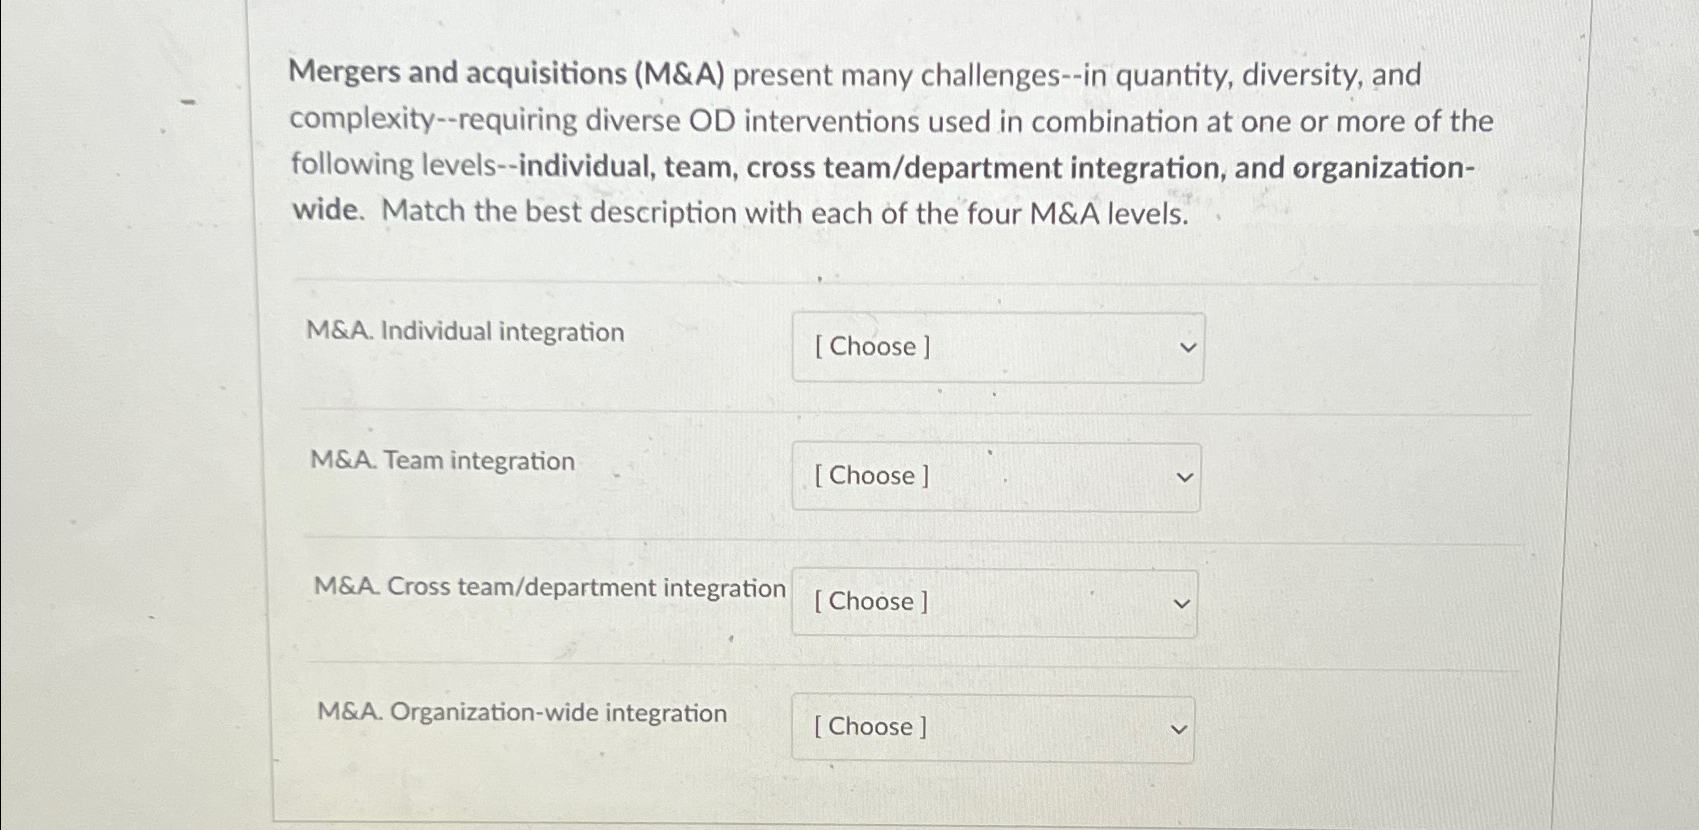Open the Organization-wide integration dropdown
This screenshot has width=1699, height=830.
tap(993, 727)
